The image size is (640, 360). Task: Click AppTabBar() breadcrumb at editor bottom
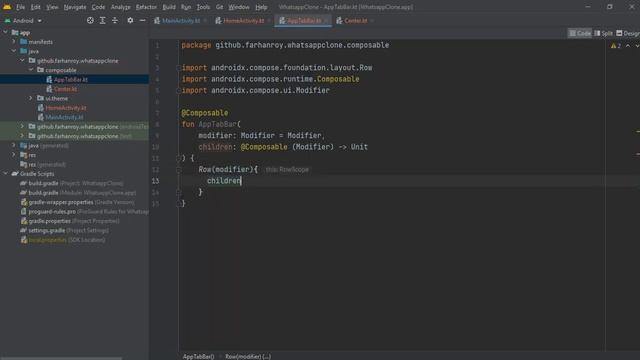198,356
